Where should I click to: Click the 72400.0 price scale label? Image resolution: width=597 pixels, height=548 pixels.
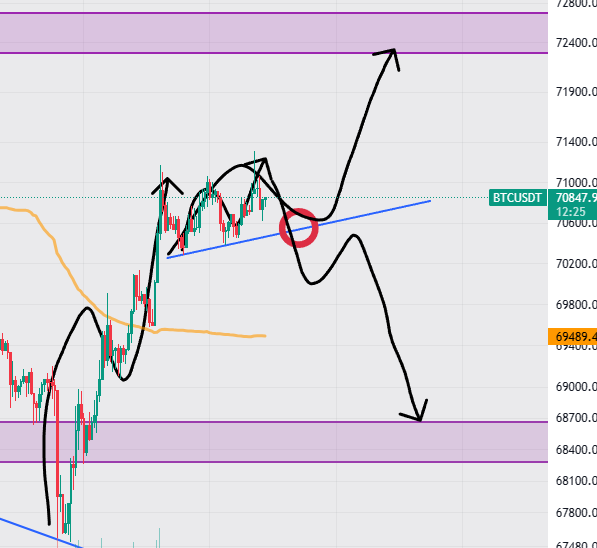point(576,43)
